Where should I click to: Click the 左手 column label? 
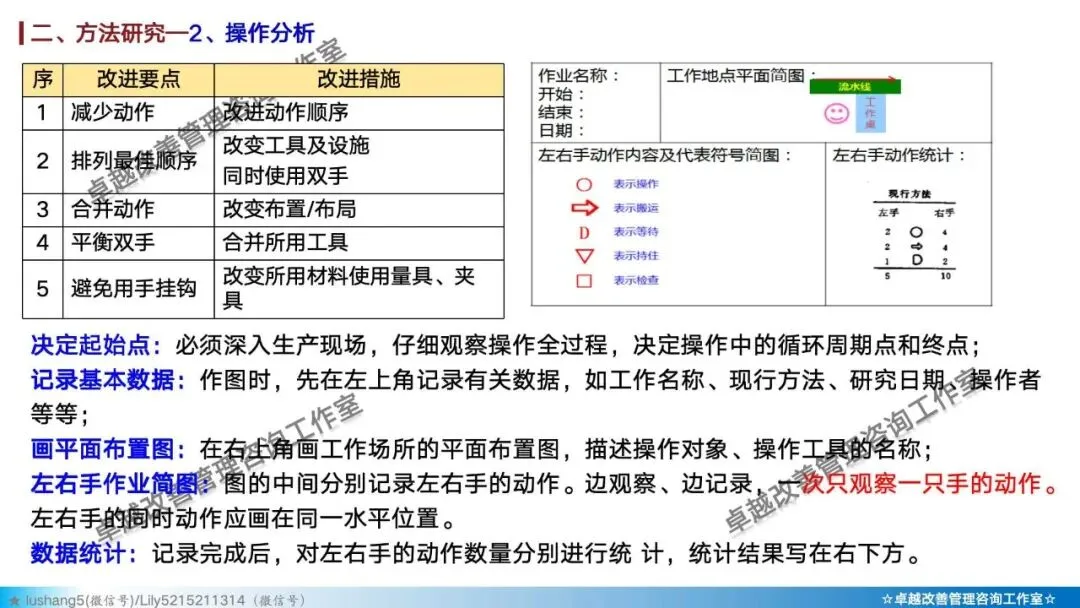[888, 213]
